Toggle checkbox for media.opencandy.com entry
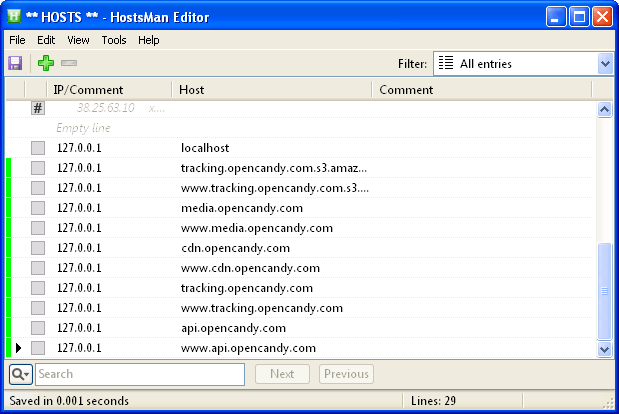The width and height of the screenshot is (619, 414). point(38,208)
